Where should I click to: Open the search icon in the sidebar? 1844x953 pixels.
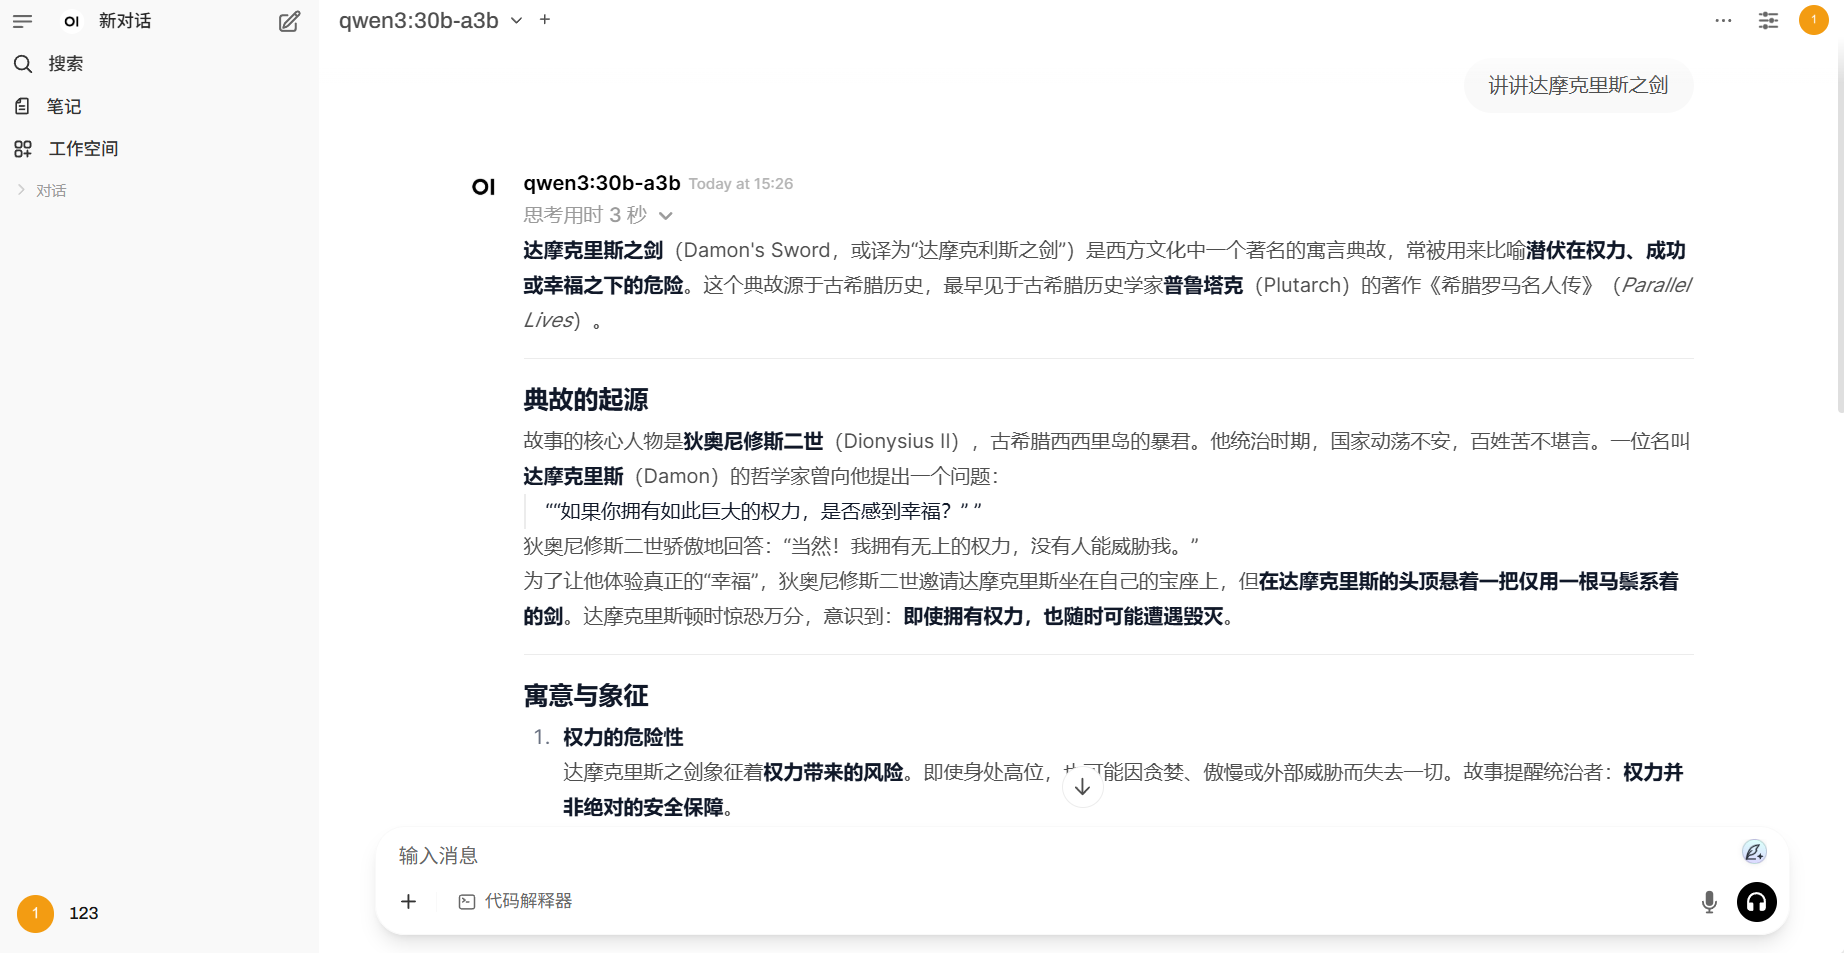point(23,64)
